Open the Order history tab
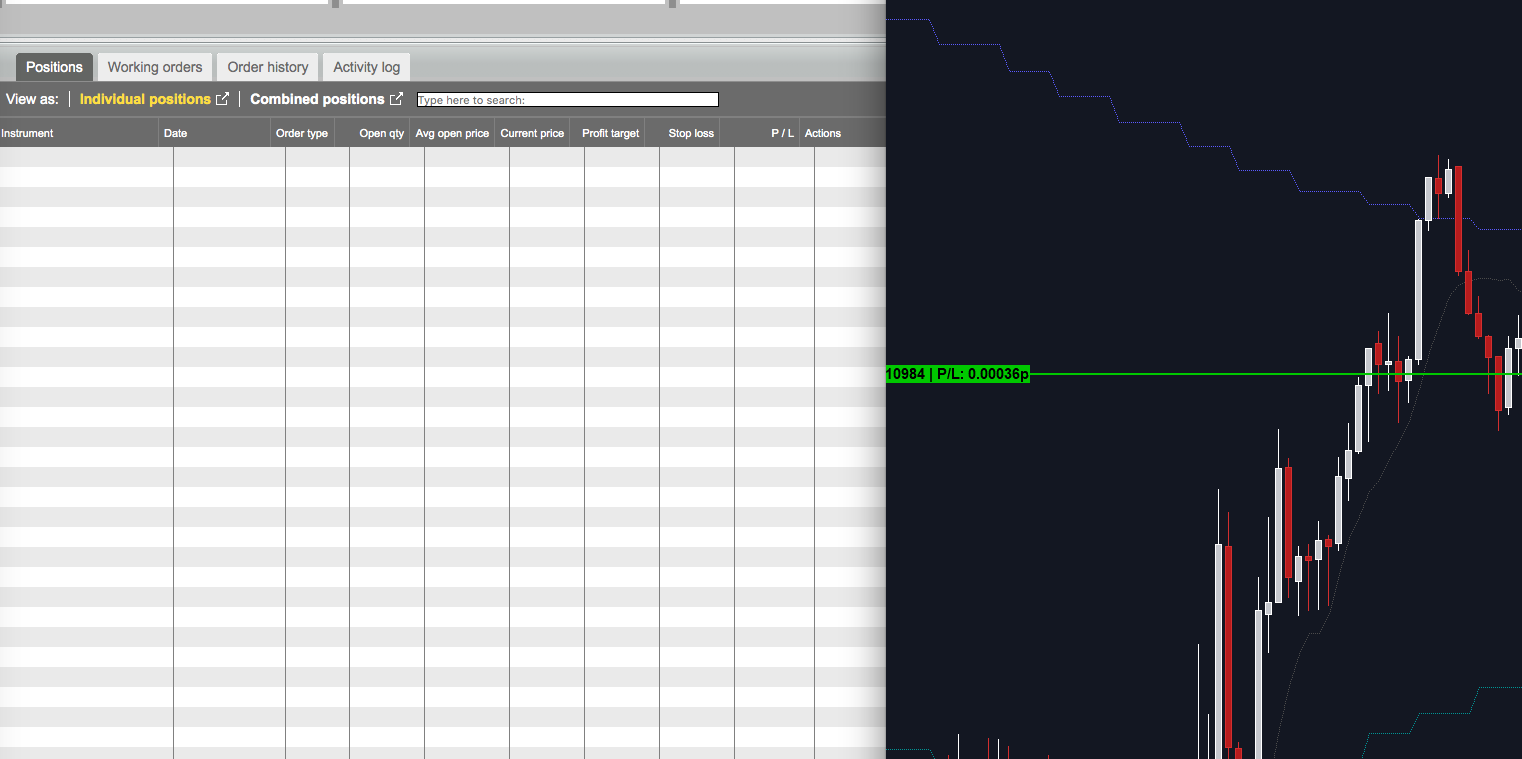The height and width of the screenshot is (759, 1522). tap(268, 67)
